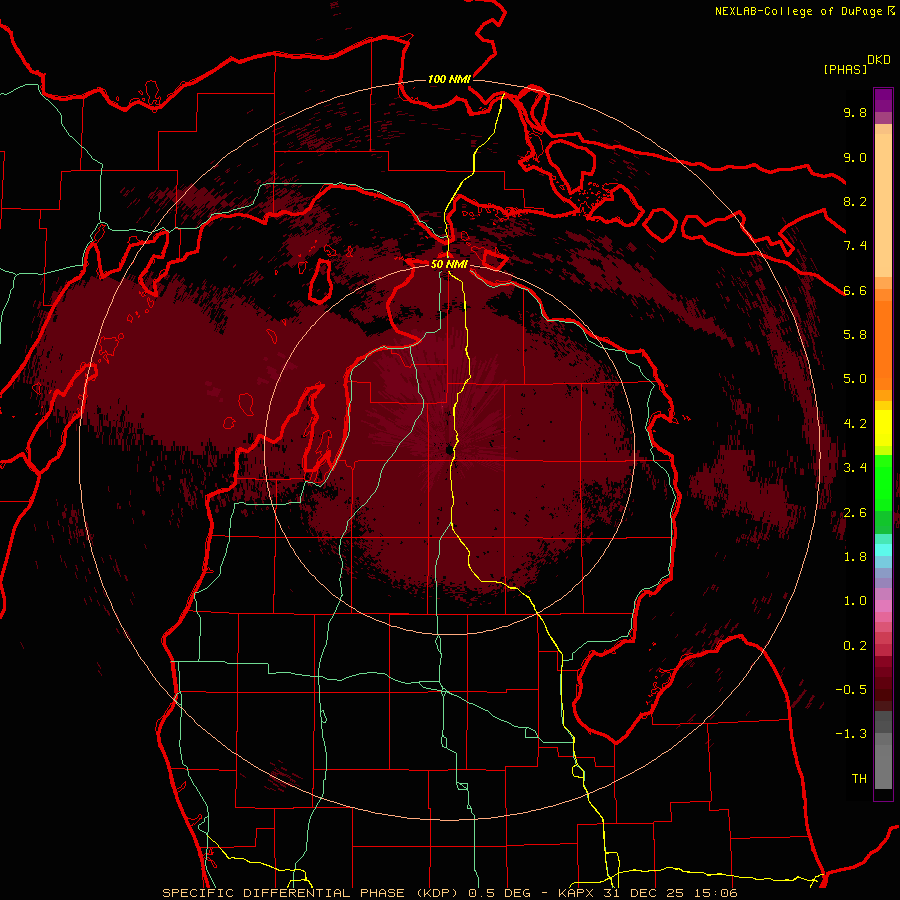Click the 5.0 value on the legend
This screenshot has height=900, width=900.
(855, 379)
